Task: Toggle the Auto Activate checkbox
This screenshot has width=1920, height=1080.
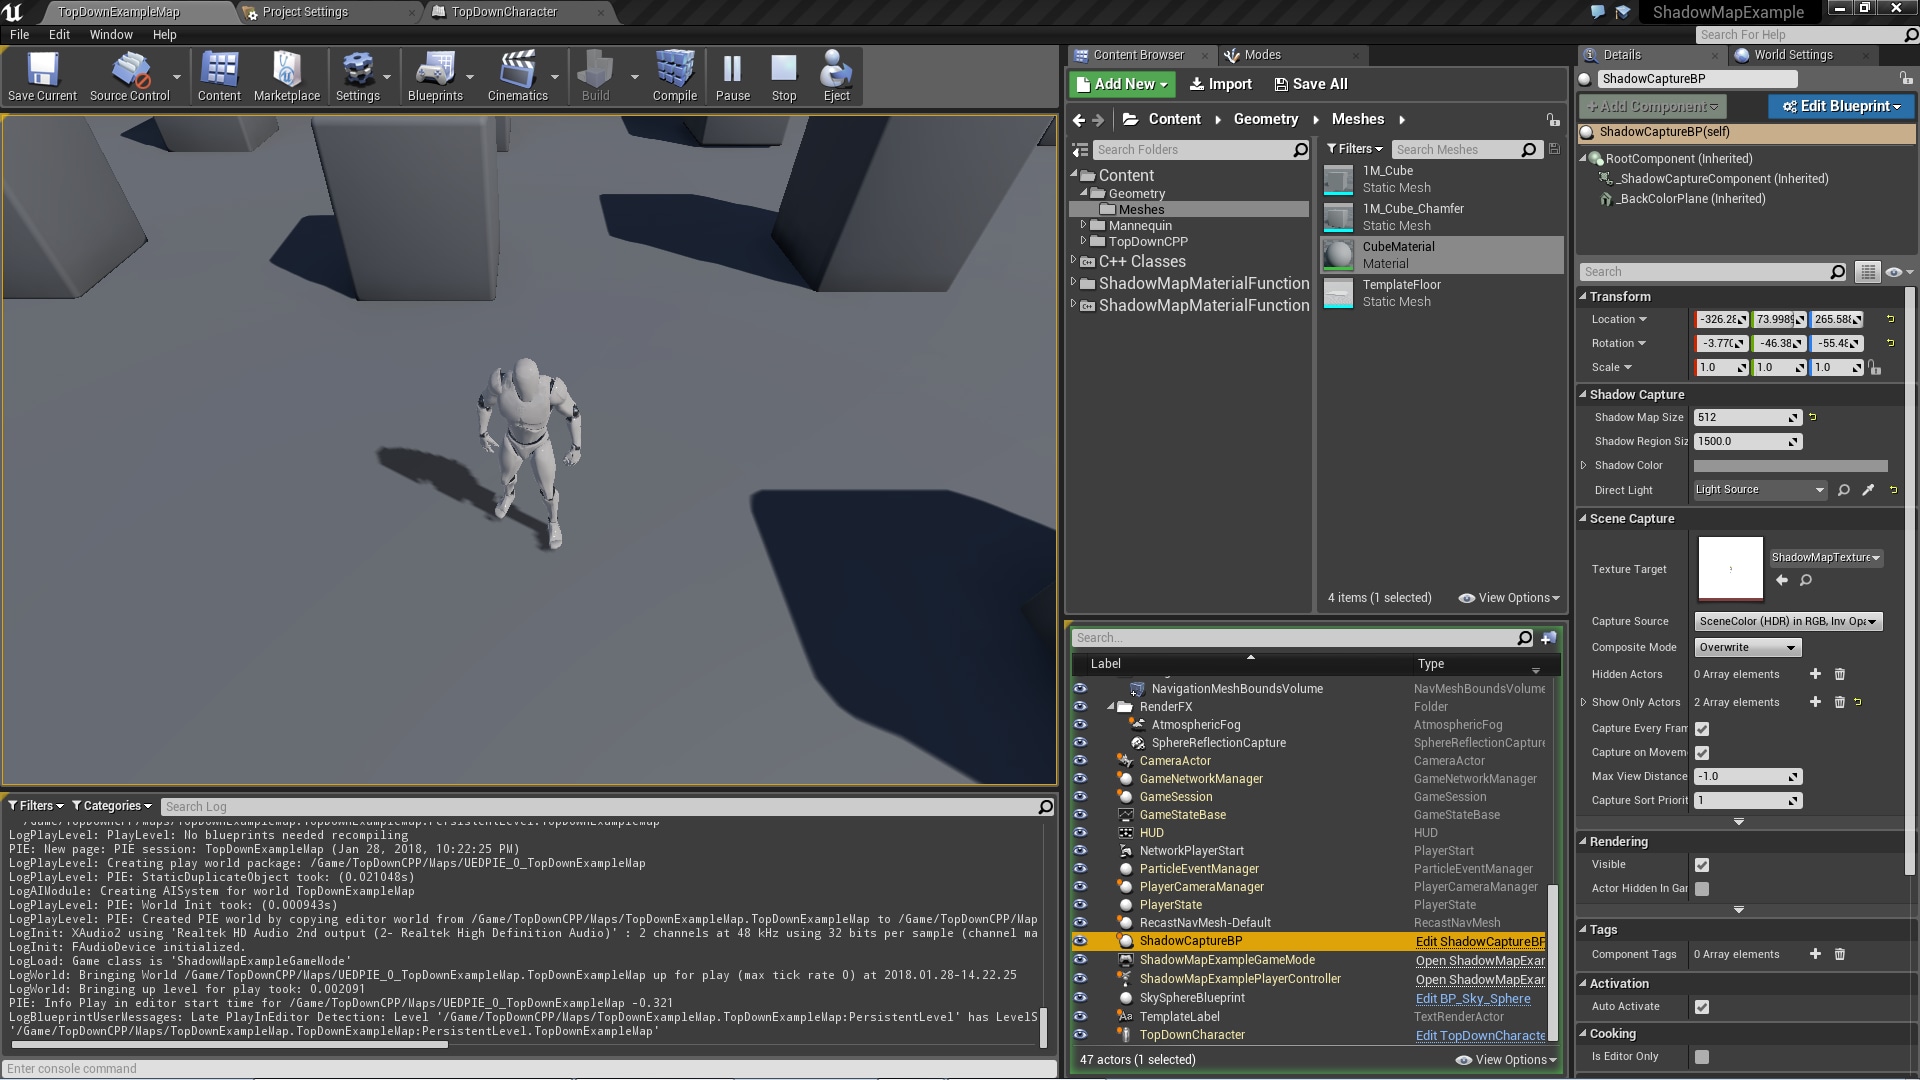Action: (x=1702, y=1007)
